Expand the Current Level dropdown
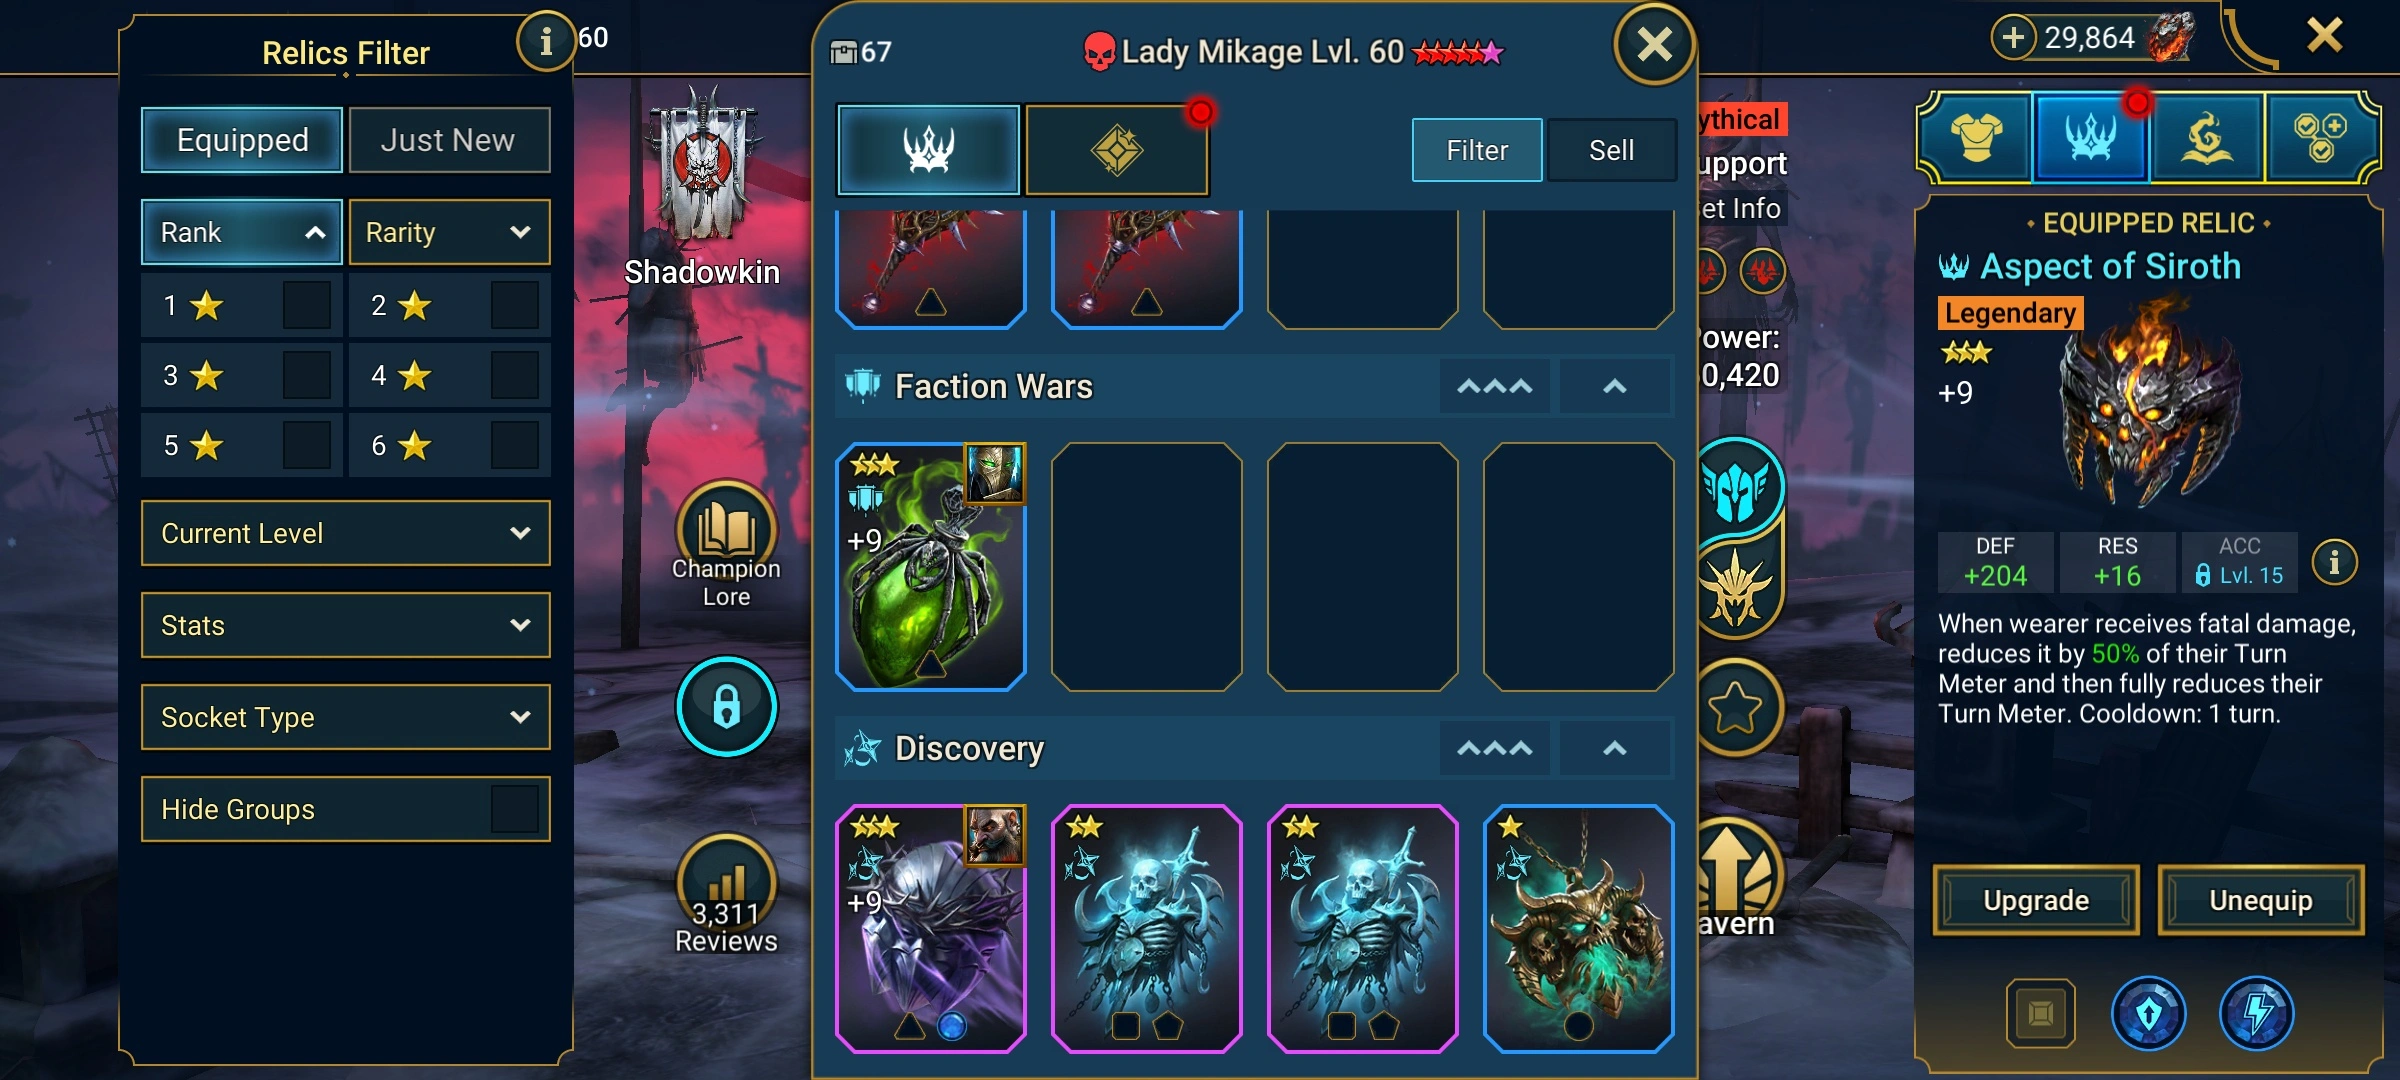 click(346, 533)
